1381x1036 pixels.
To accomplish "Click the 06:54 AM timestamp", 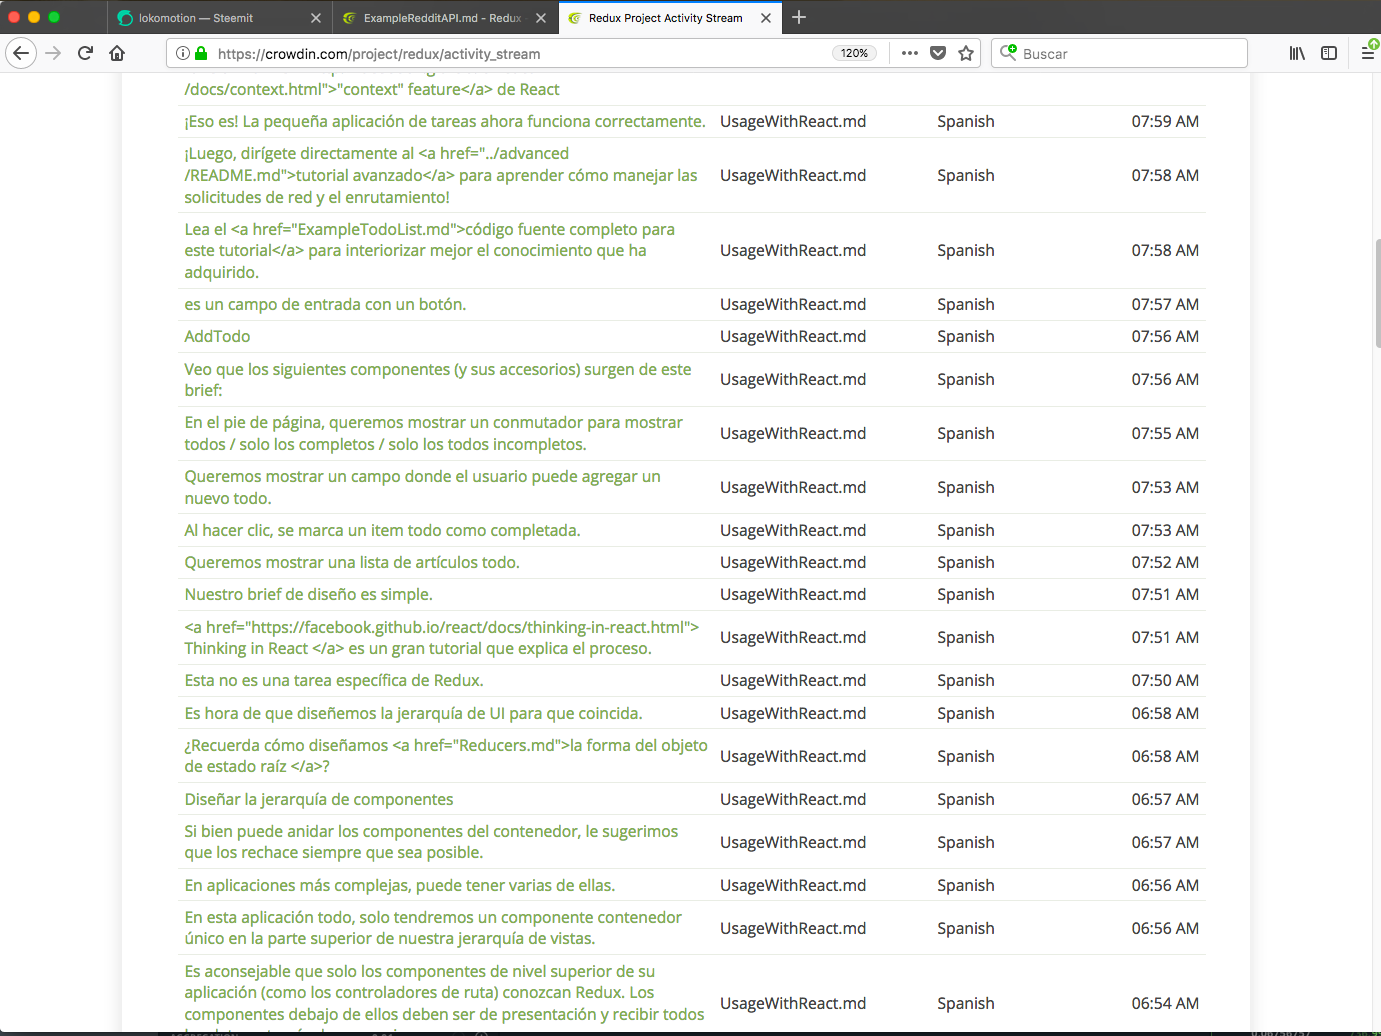I will tap(1165, 1003).
